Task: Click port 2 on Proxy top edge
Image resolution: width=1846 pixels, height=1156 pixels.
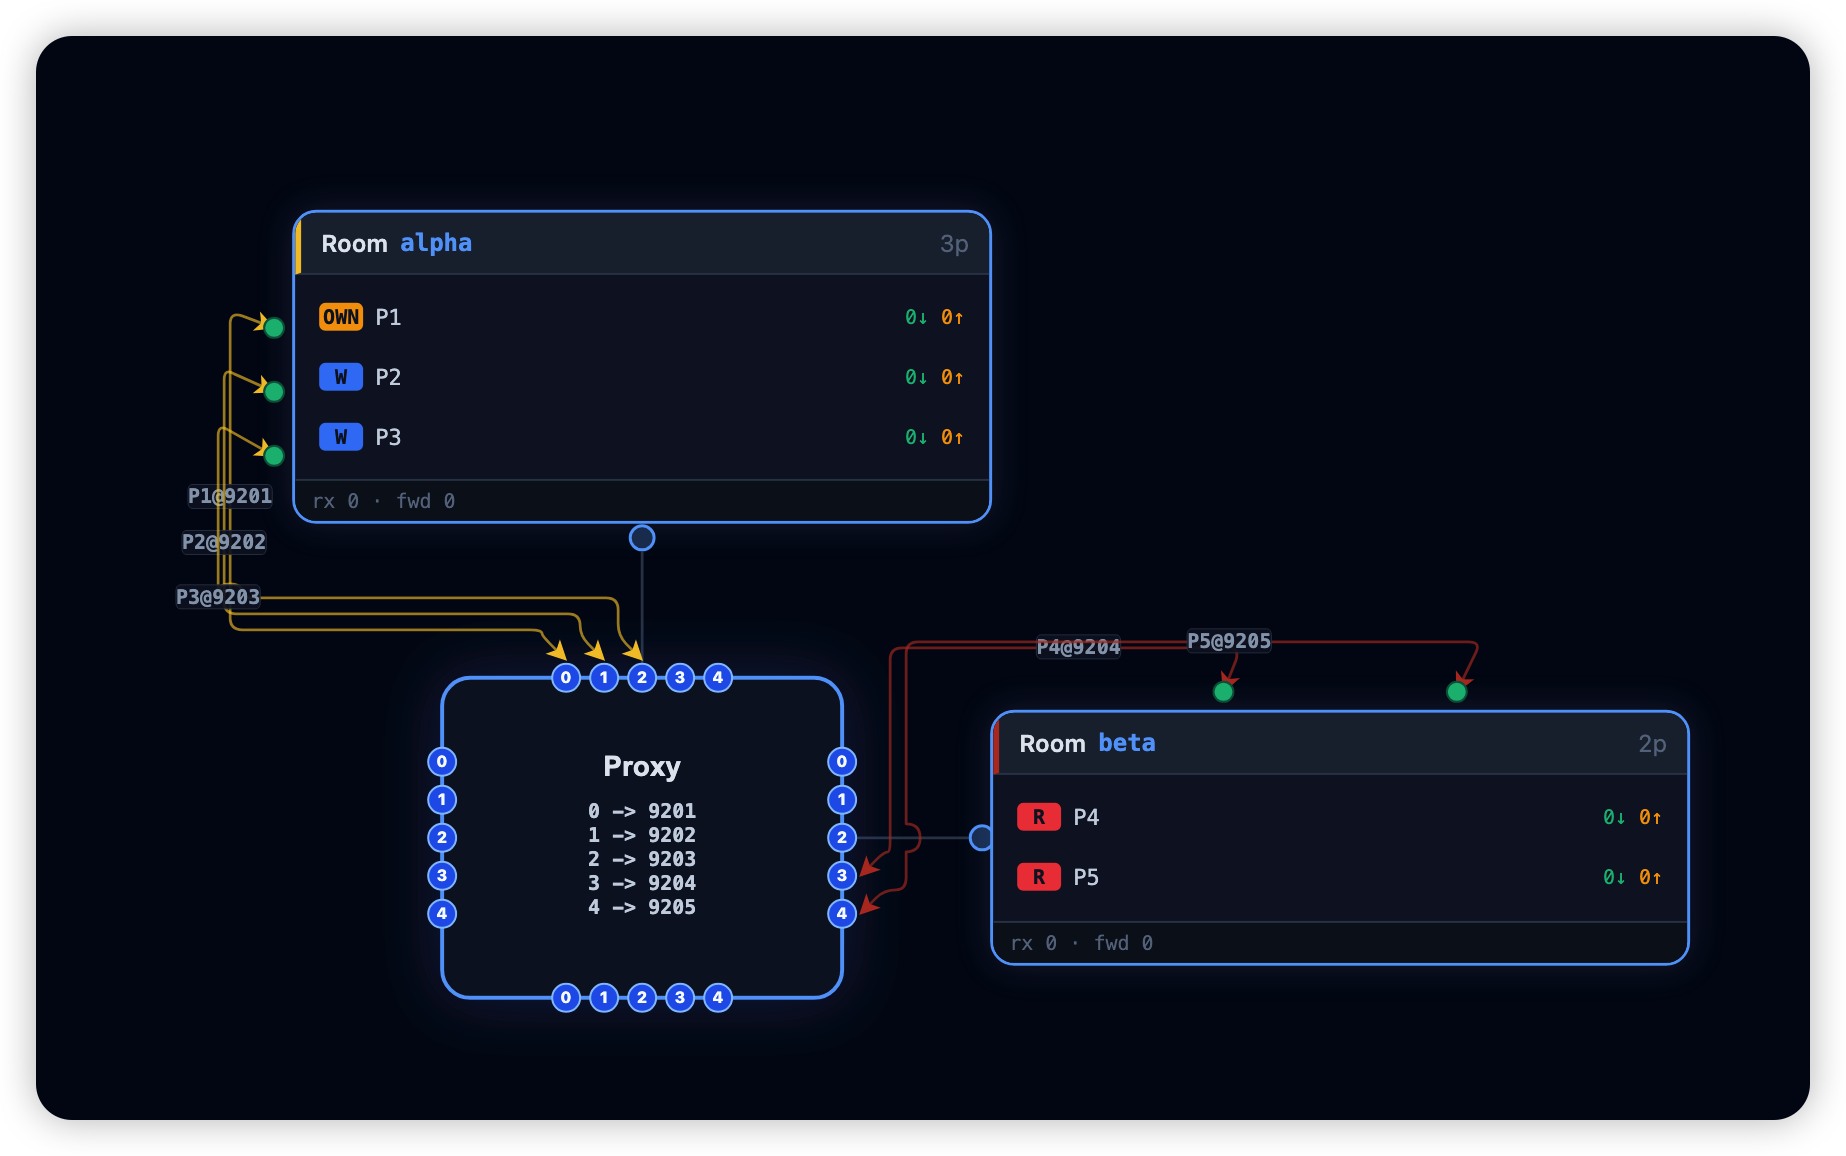Action: pos(642,678)
